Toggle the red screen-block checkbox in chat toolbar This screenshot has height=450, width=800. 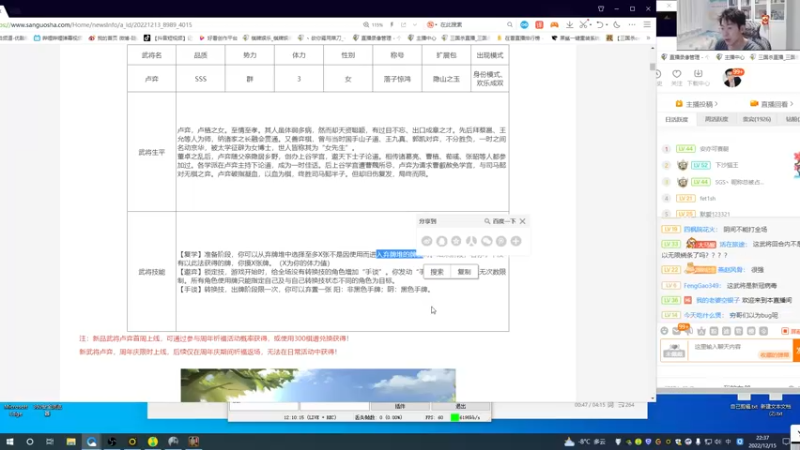(785, 331)
